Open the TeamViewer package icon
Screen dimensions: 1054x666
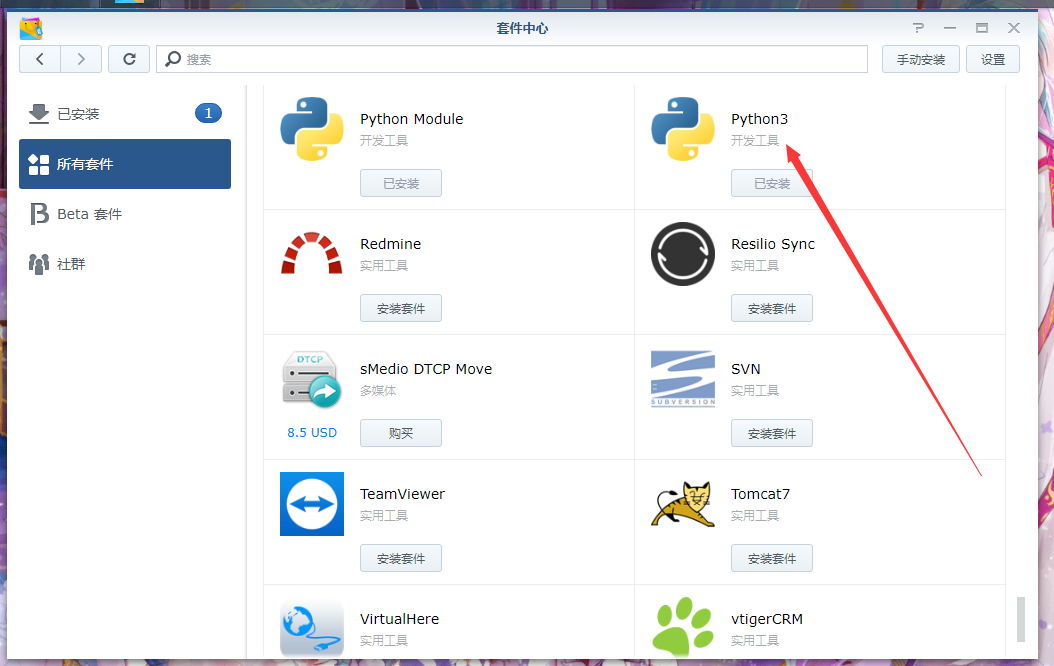(311, 504)
